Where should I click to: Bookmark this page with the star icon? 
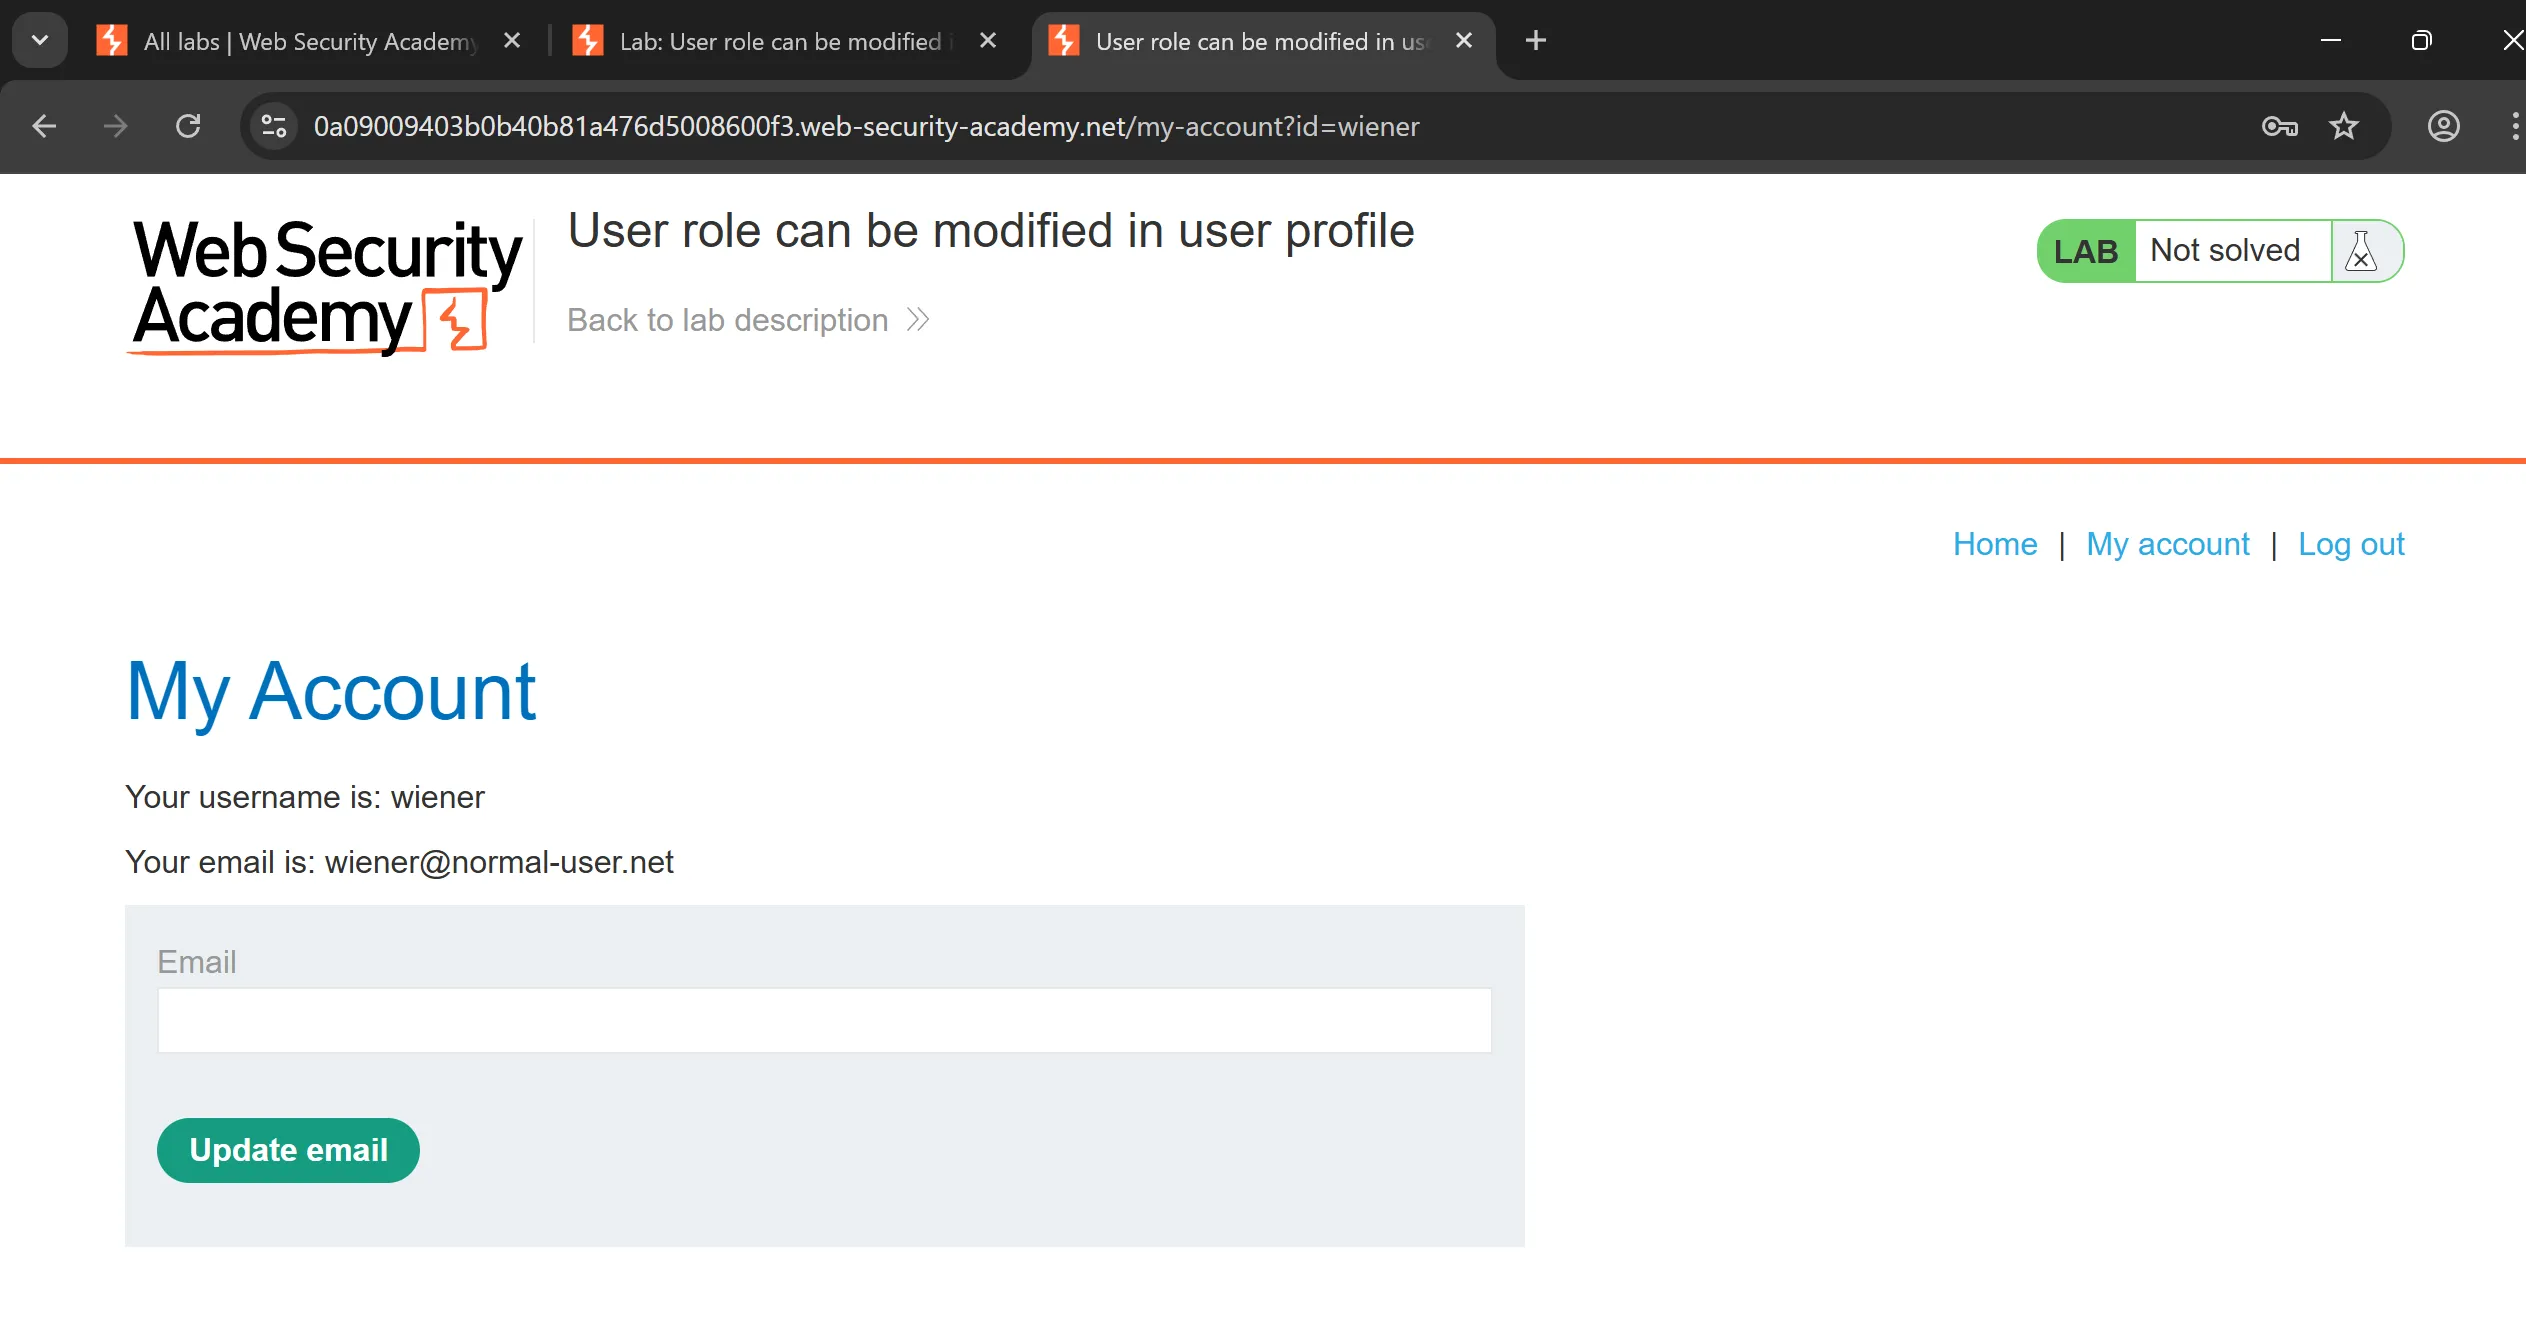[x=2344, y=126]
